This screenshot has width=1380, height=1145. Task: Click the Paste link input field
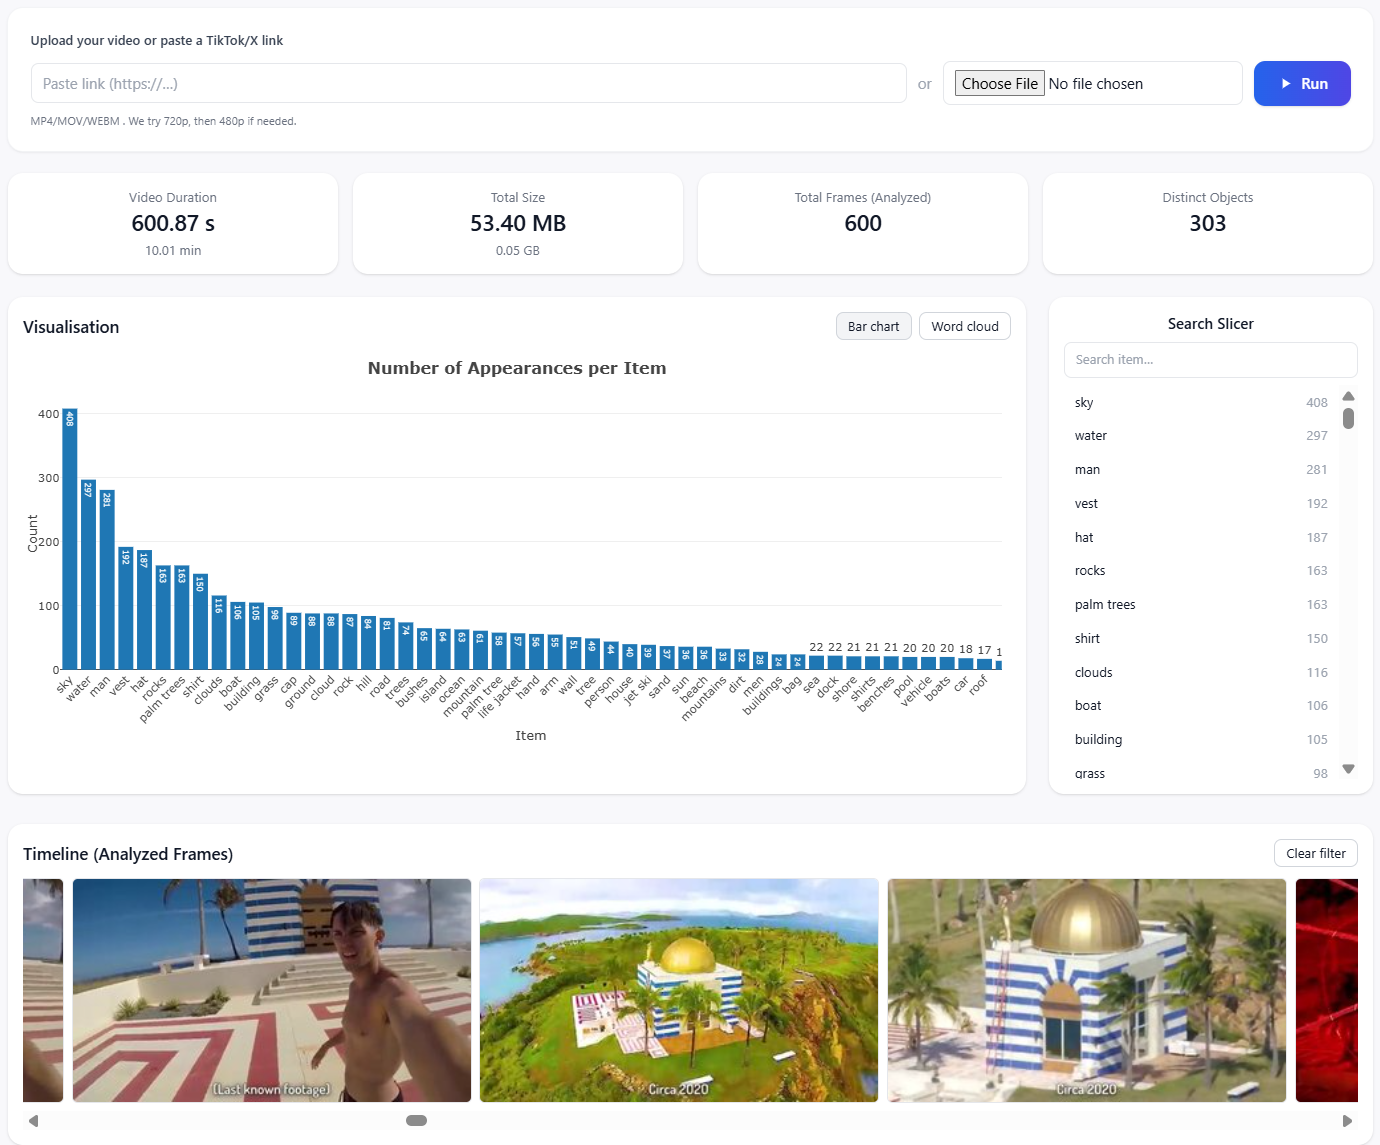pos(468,84)
